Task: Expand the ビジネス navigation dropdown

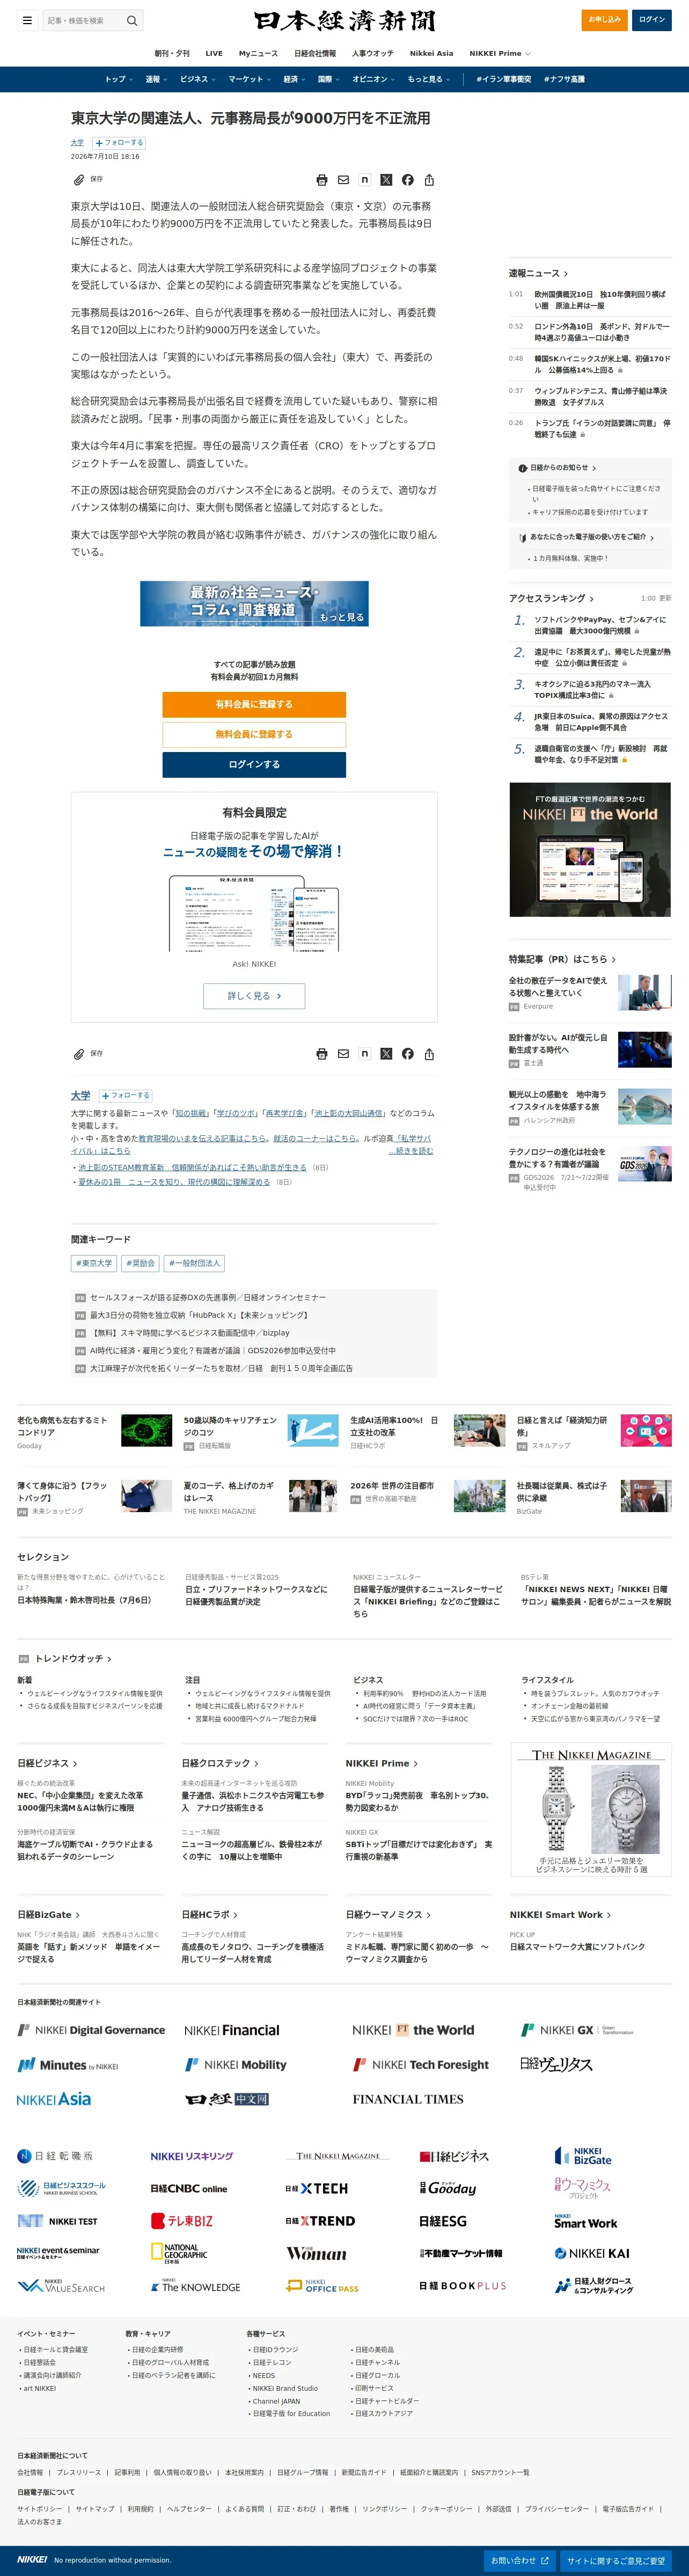Action: point(198,79)
